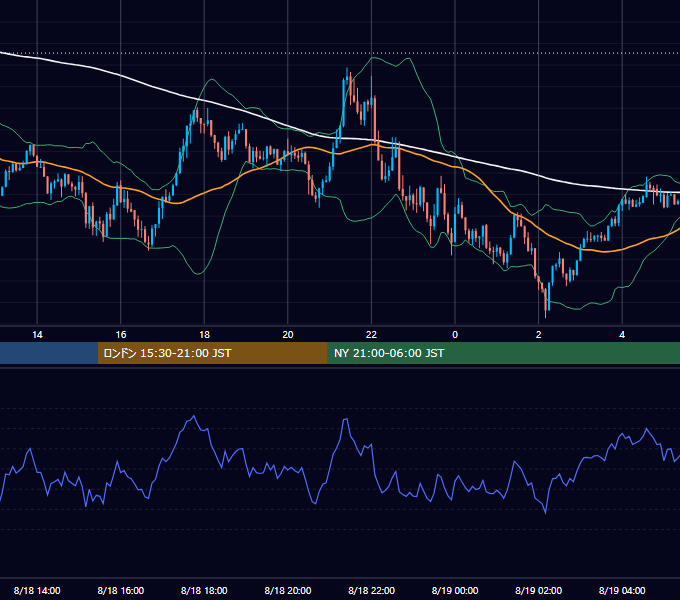Click the 8/18 18:00 label on oscillator axis
680x600 pixels.
click(x=204, y=590)
